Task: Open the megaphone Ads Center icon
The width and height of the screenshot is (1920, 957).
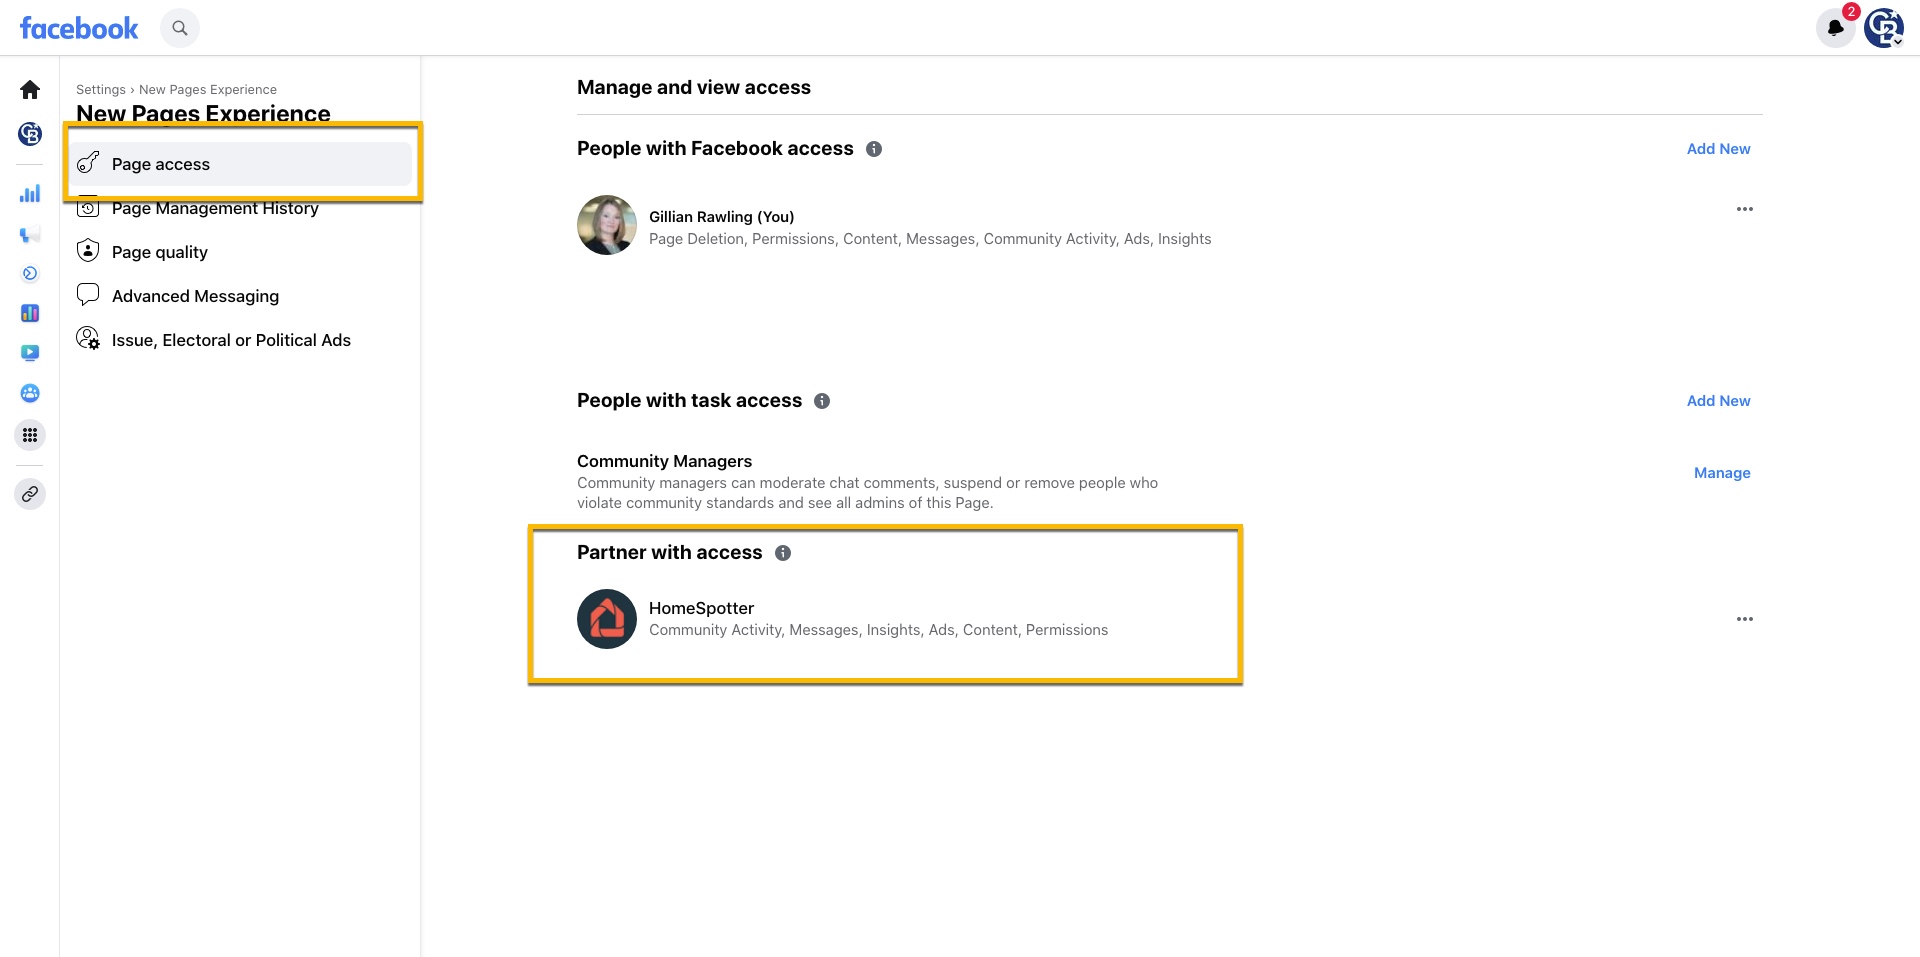Action: pos(30,235)
